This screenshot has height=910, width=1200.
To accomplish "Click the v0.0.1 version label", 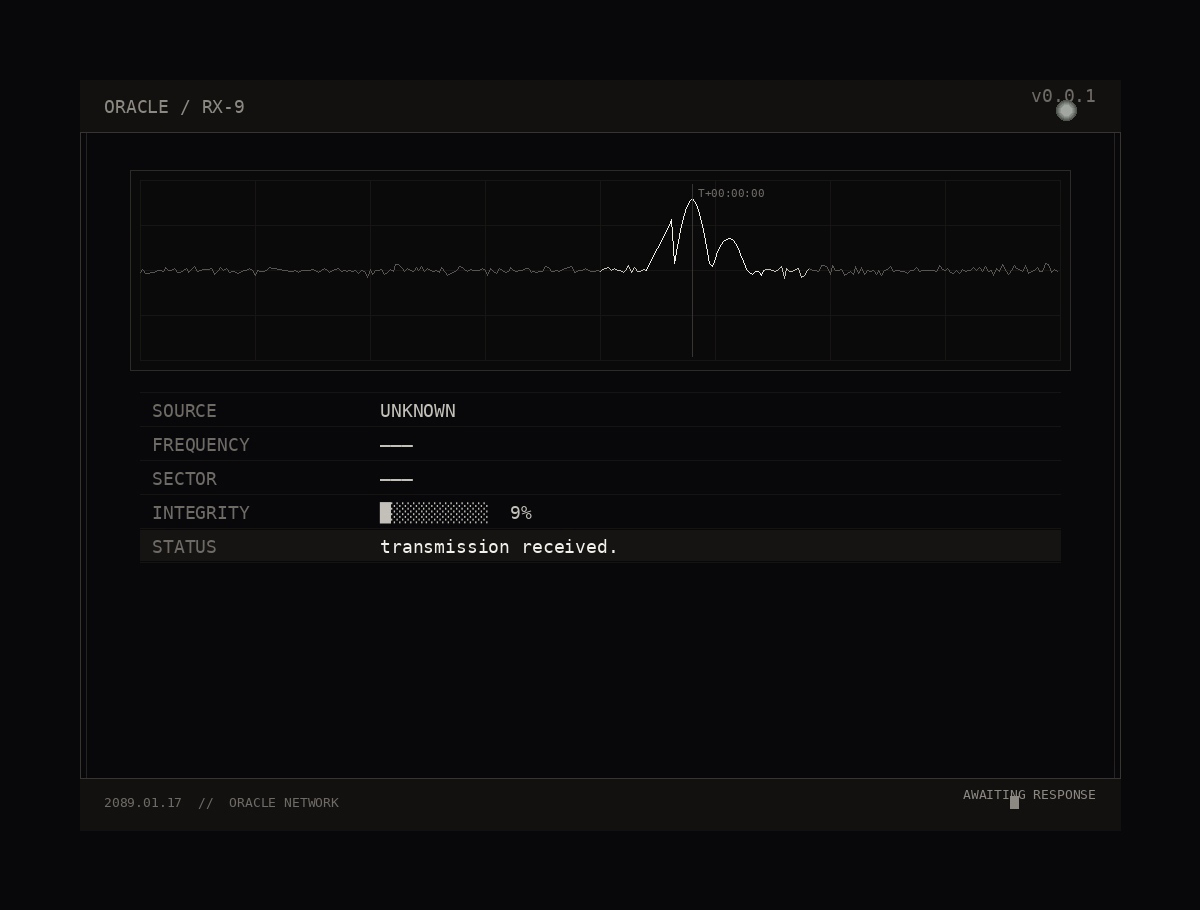I will [1063, 96].
